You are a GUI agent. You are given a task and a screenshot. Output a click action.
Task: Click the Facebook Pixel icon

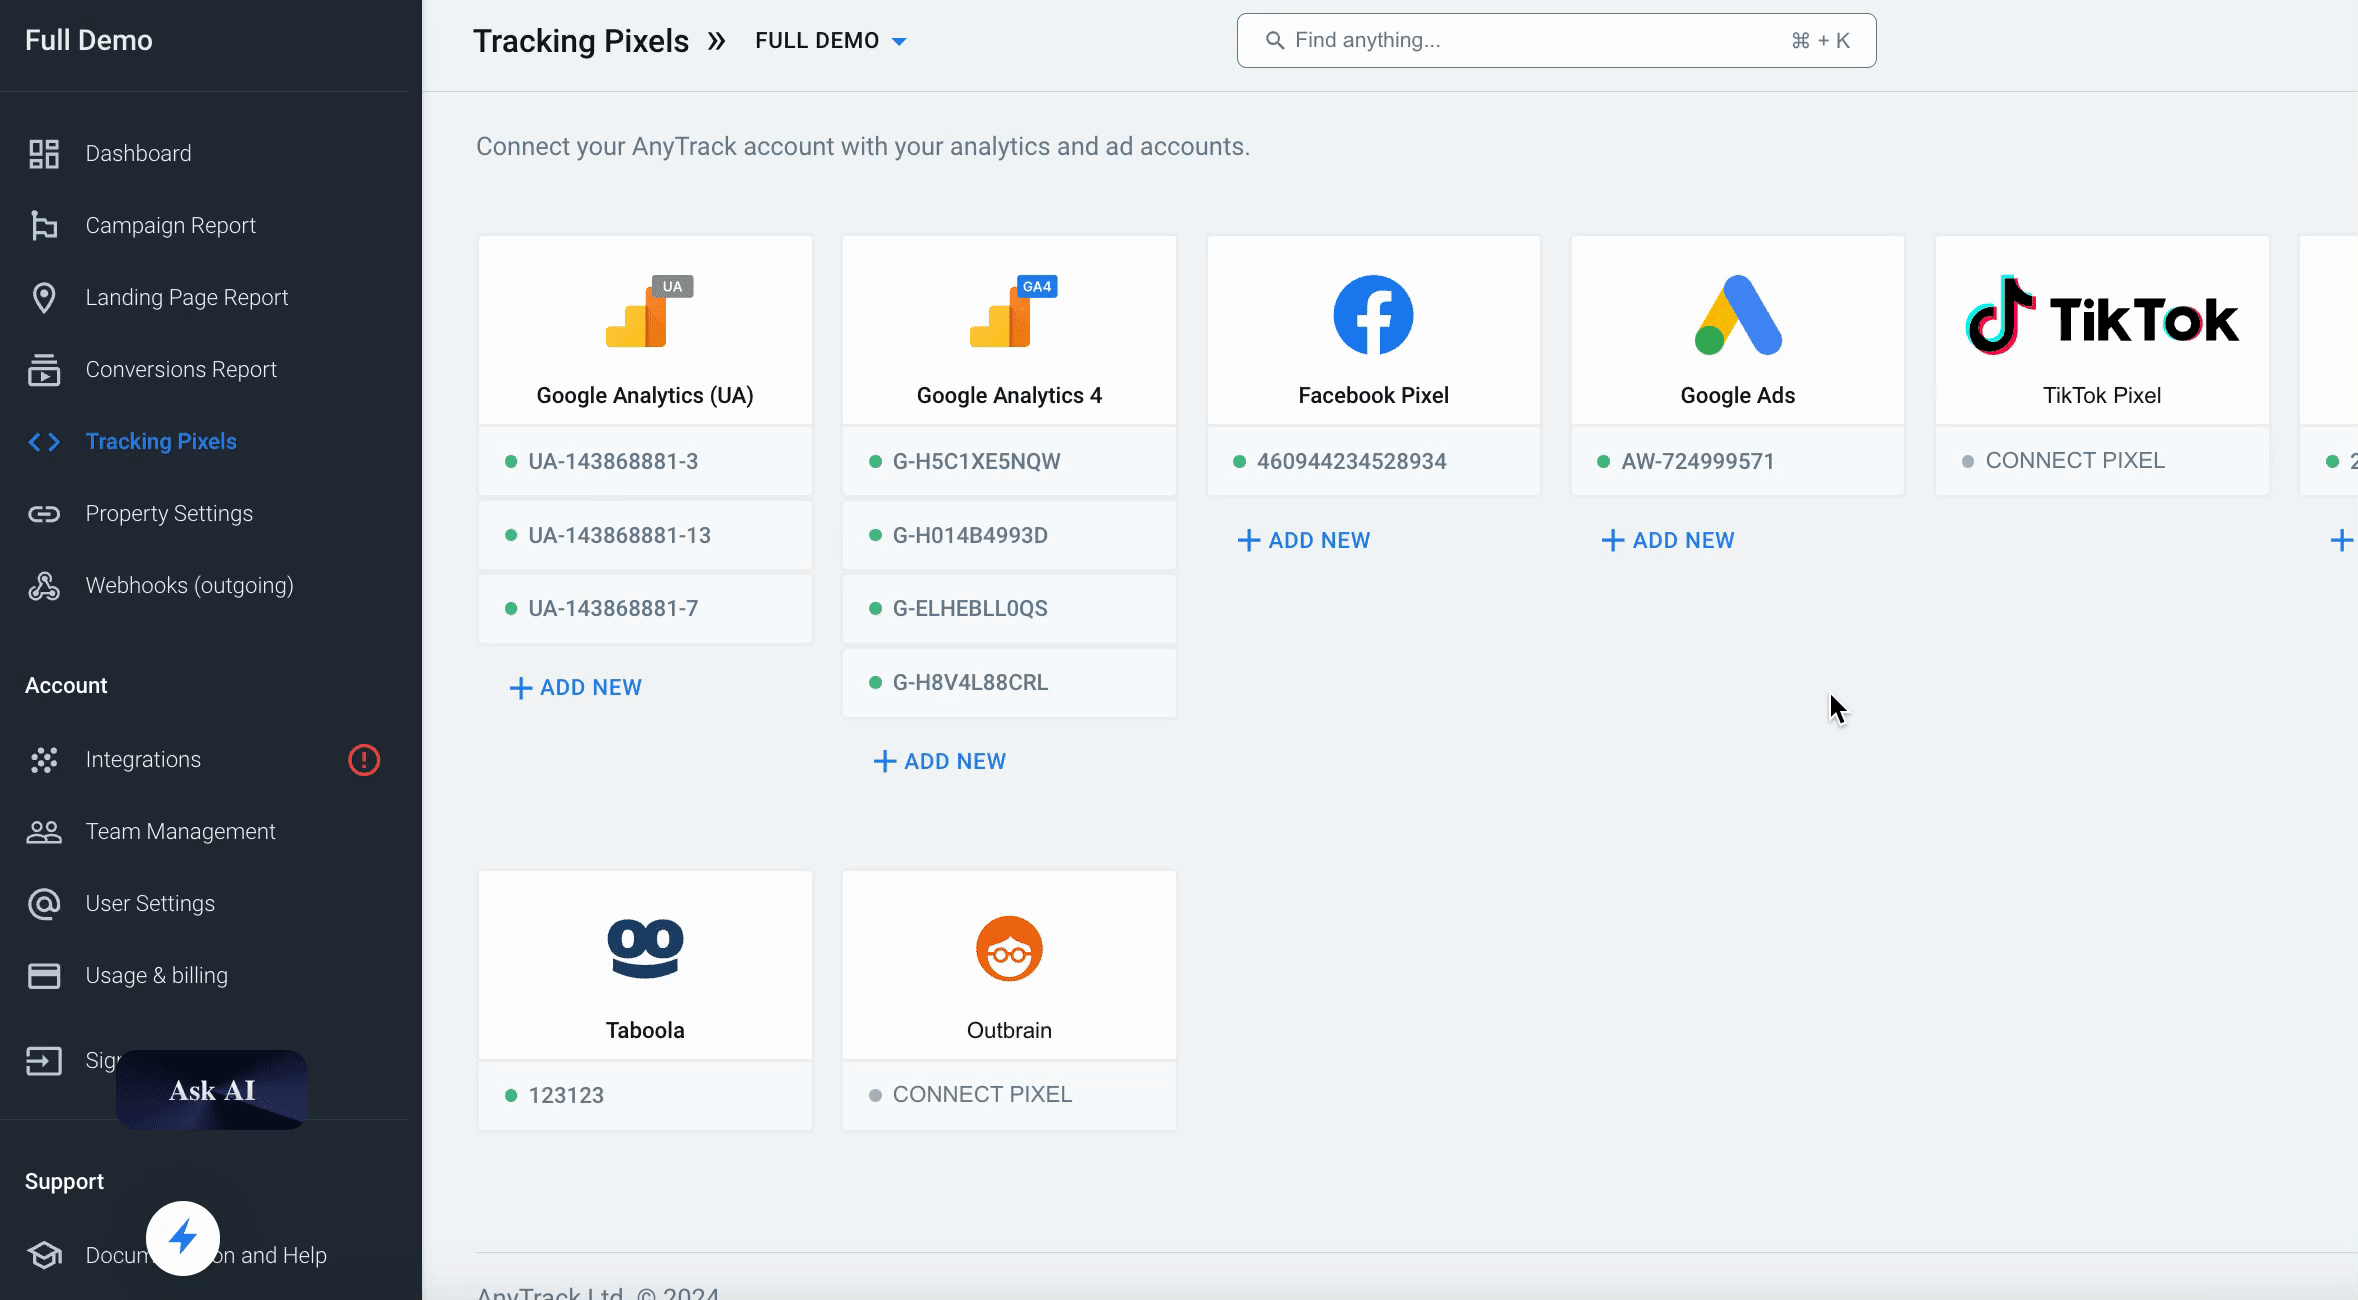1372,314
